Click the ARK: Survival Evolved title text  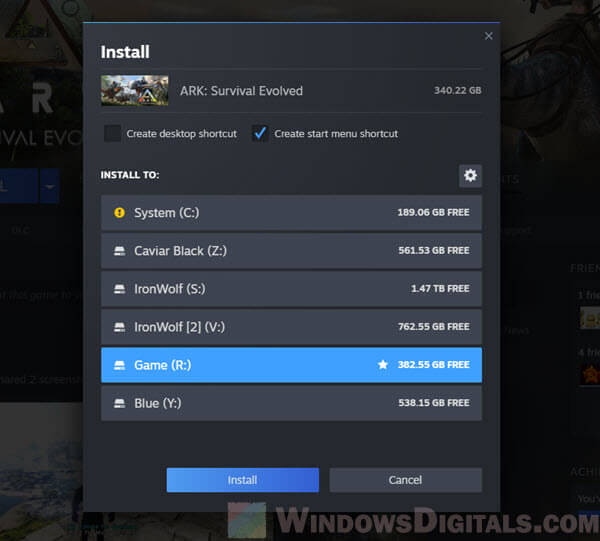[241, 91]
